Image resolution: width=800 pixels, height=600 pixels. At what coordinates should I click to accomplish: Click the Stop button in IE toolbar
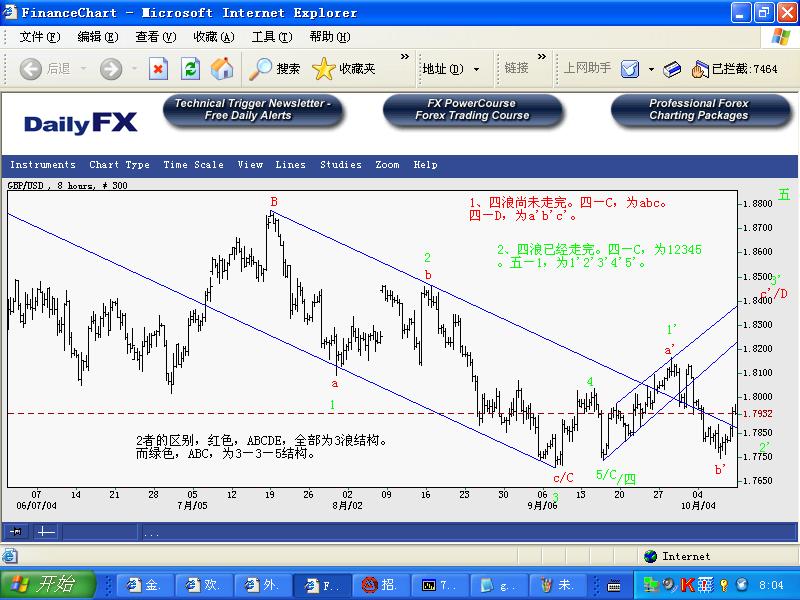coord(158,69)
